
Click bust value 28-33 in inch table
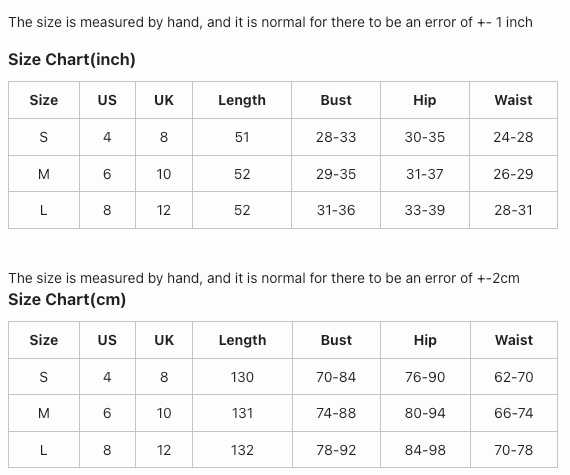click(336, 137)
